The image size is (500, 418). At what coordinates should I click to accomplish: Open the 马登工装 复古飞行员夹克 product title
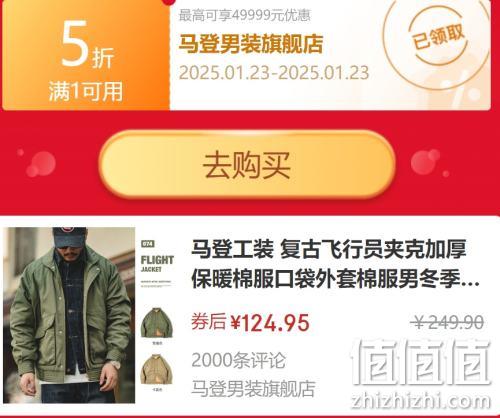click(x=335, y=264)
